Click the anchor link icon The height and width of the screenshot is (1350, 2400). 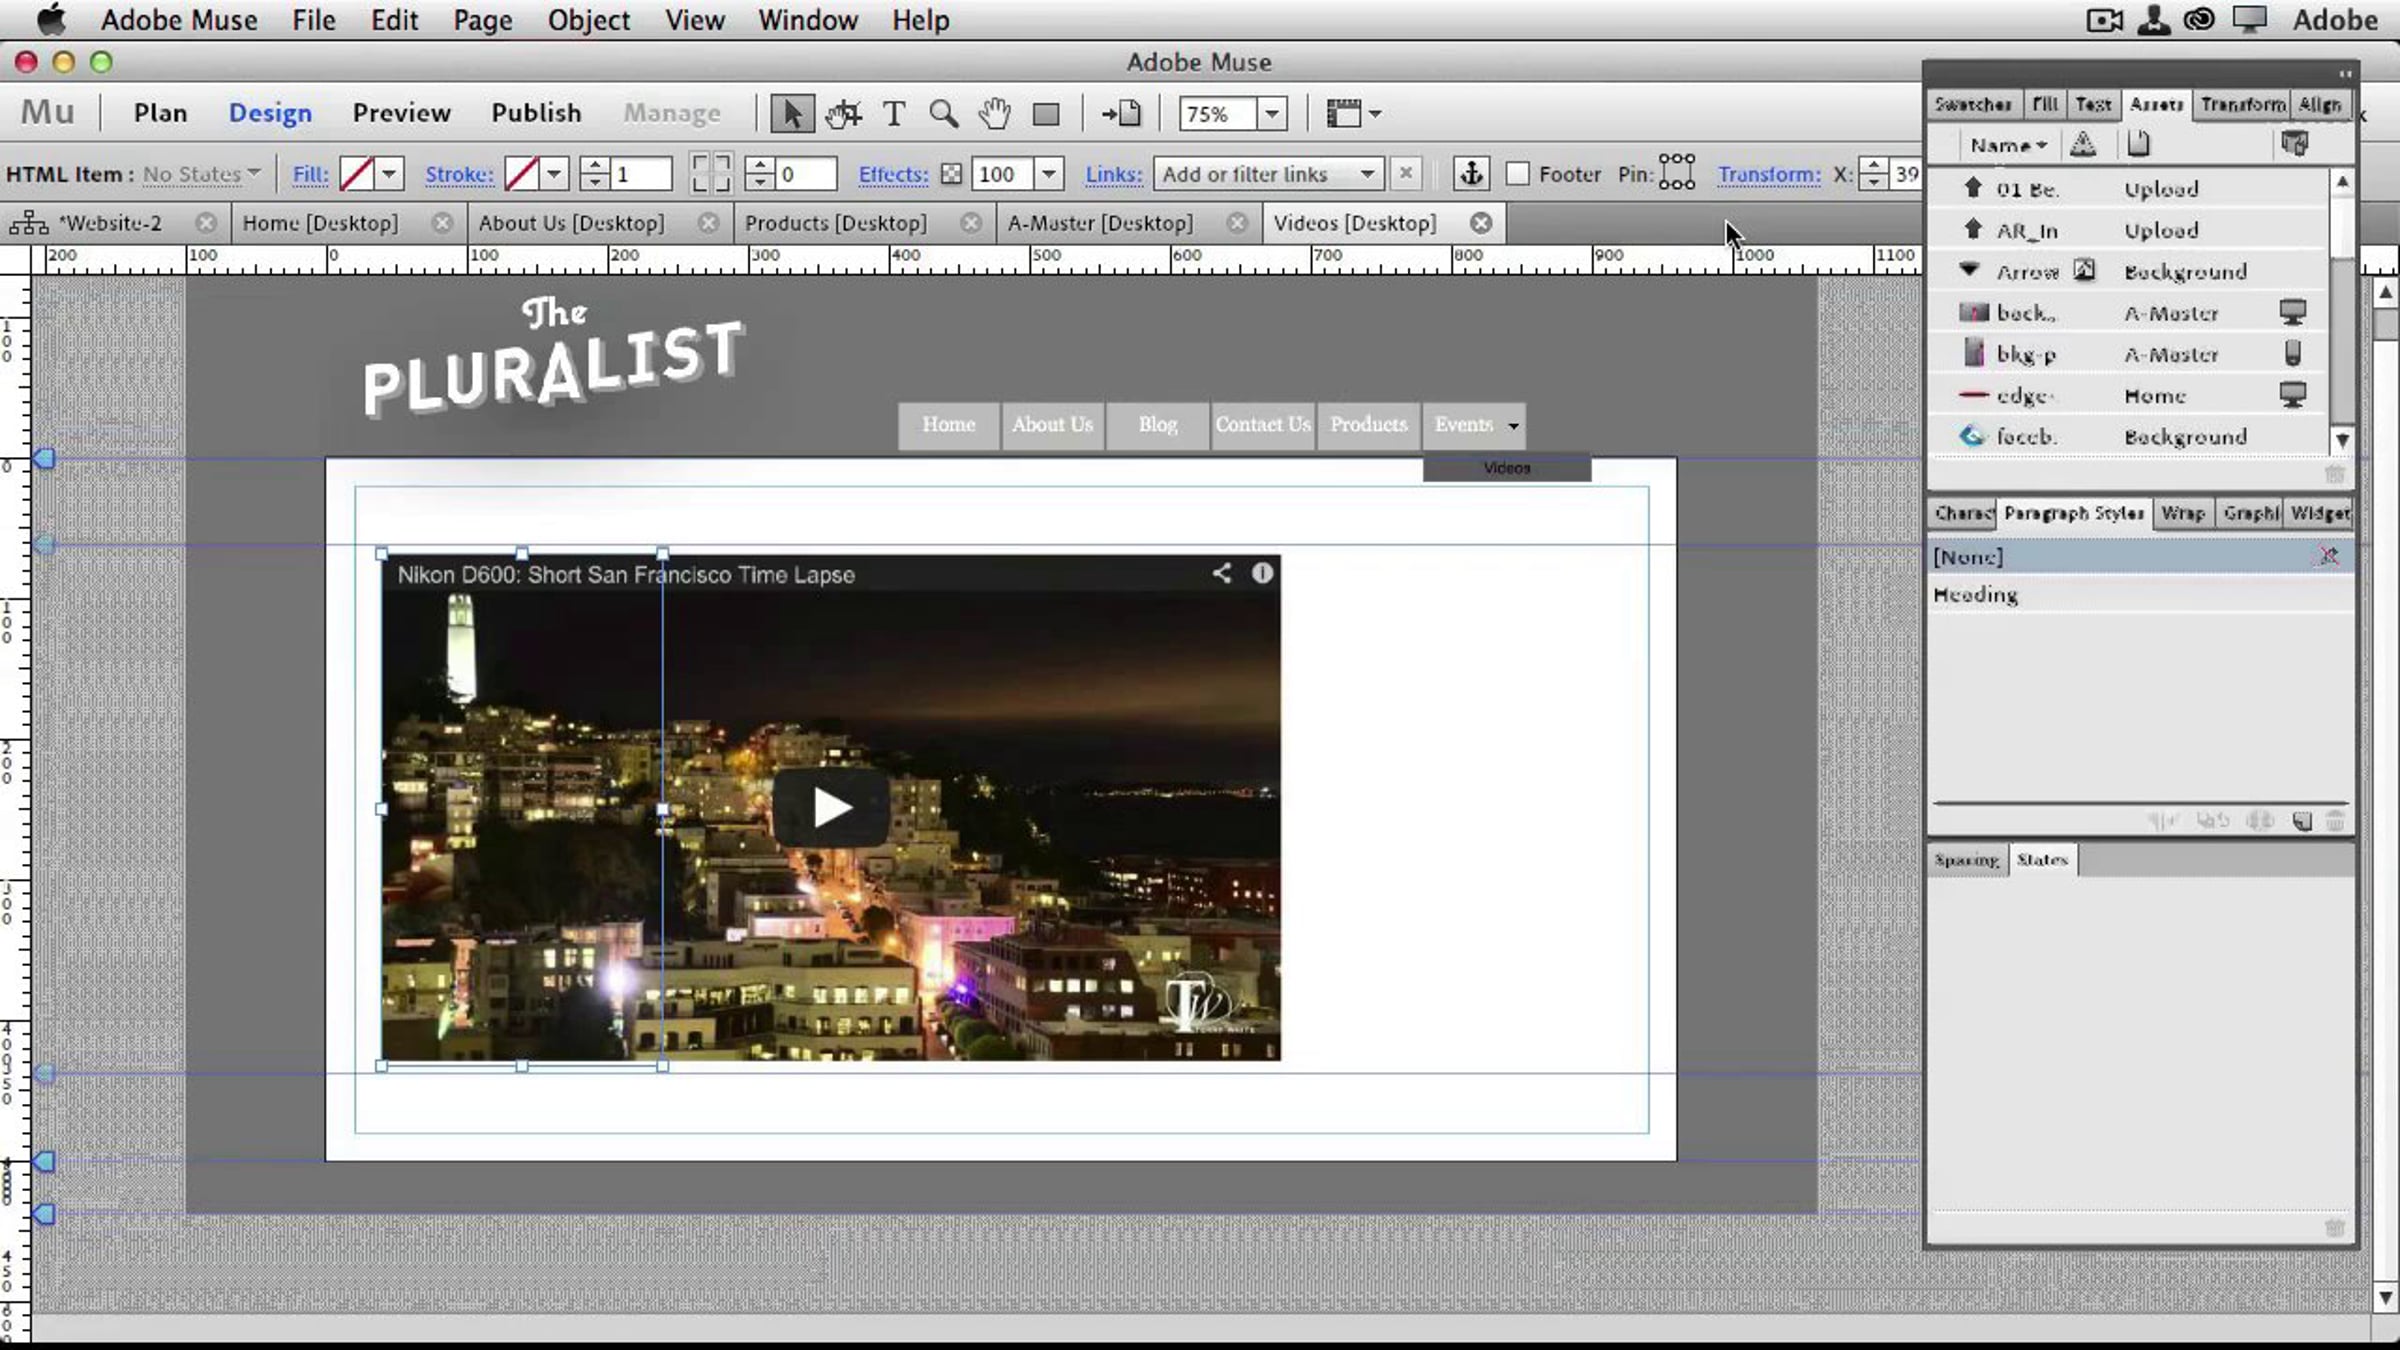[x=1471, y=174]
